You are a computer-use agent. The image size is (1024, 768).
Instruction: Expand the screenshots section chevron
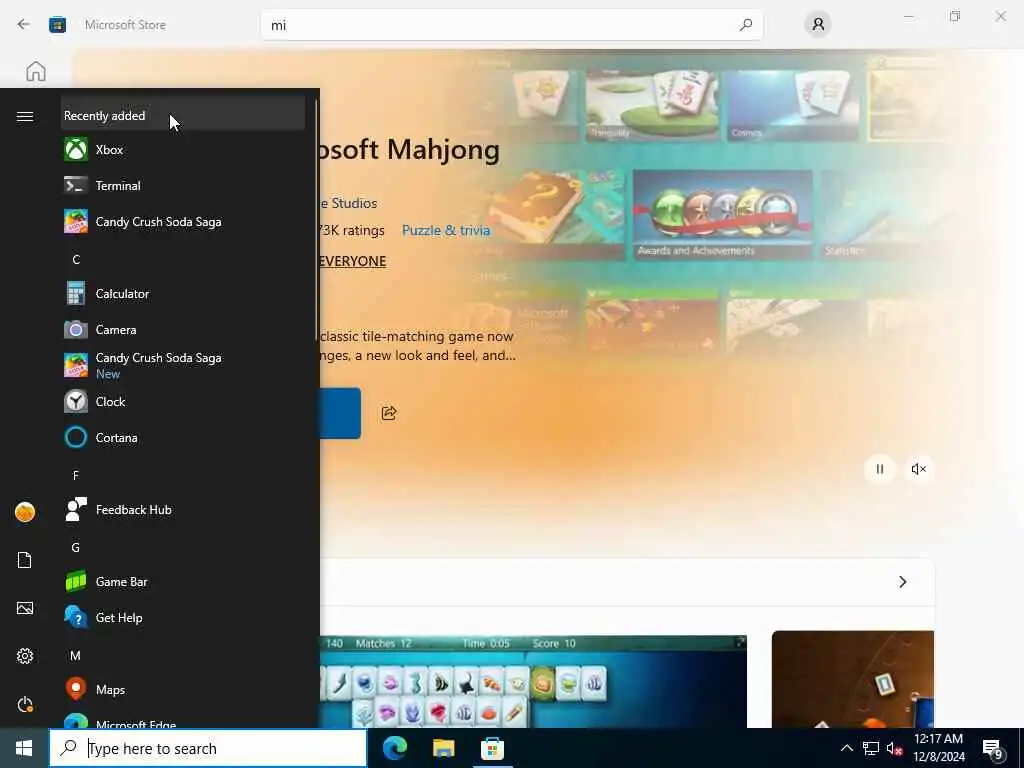pos(903,582)
